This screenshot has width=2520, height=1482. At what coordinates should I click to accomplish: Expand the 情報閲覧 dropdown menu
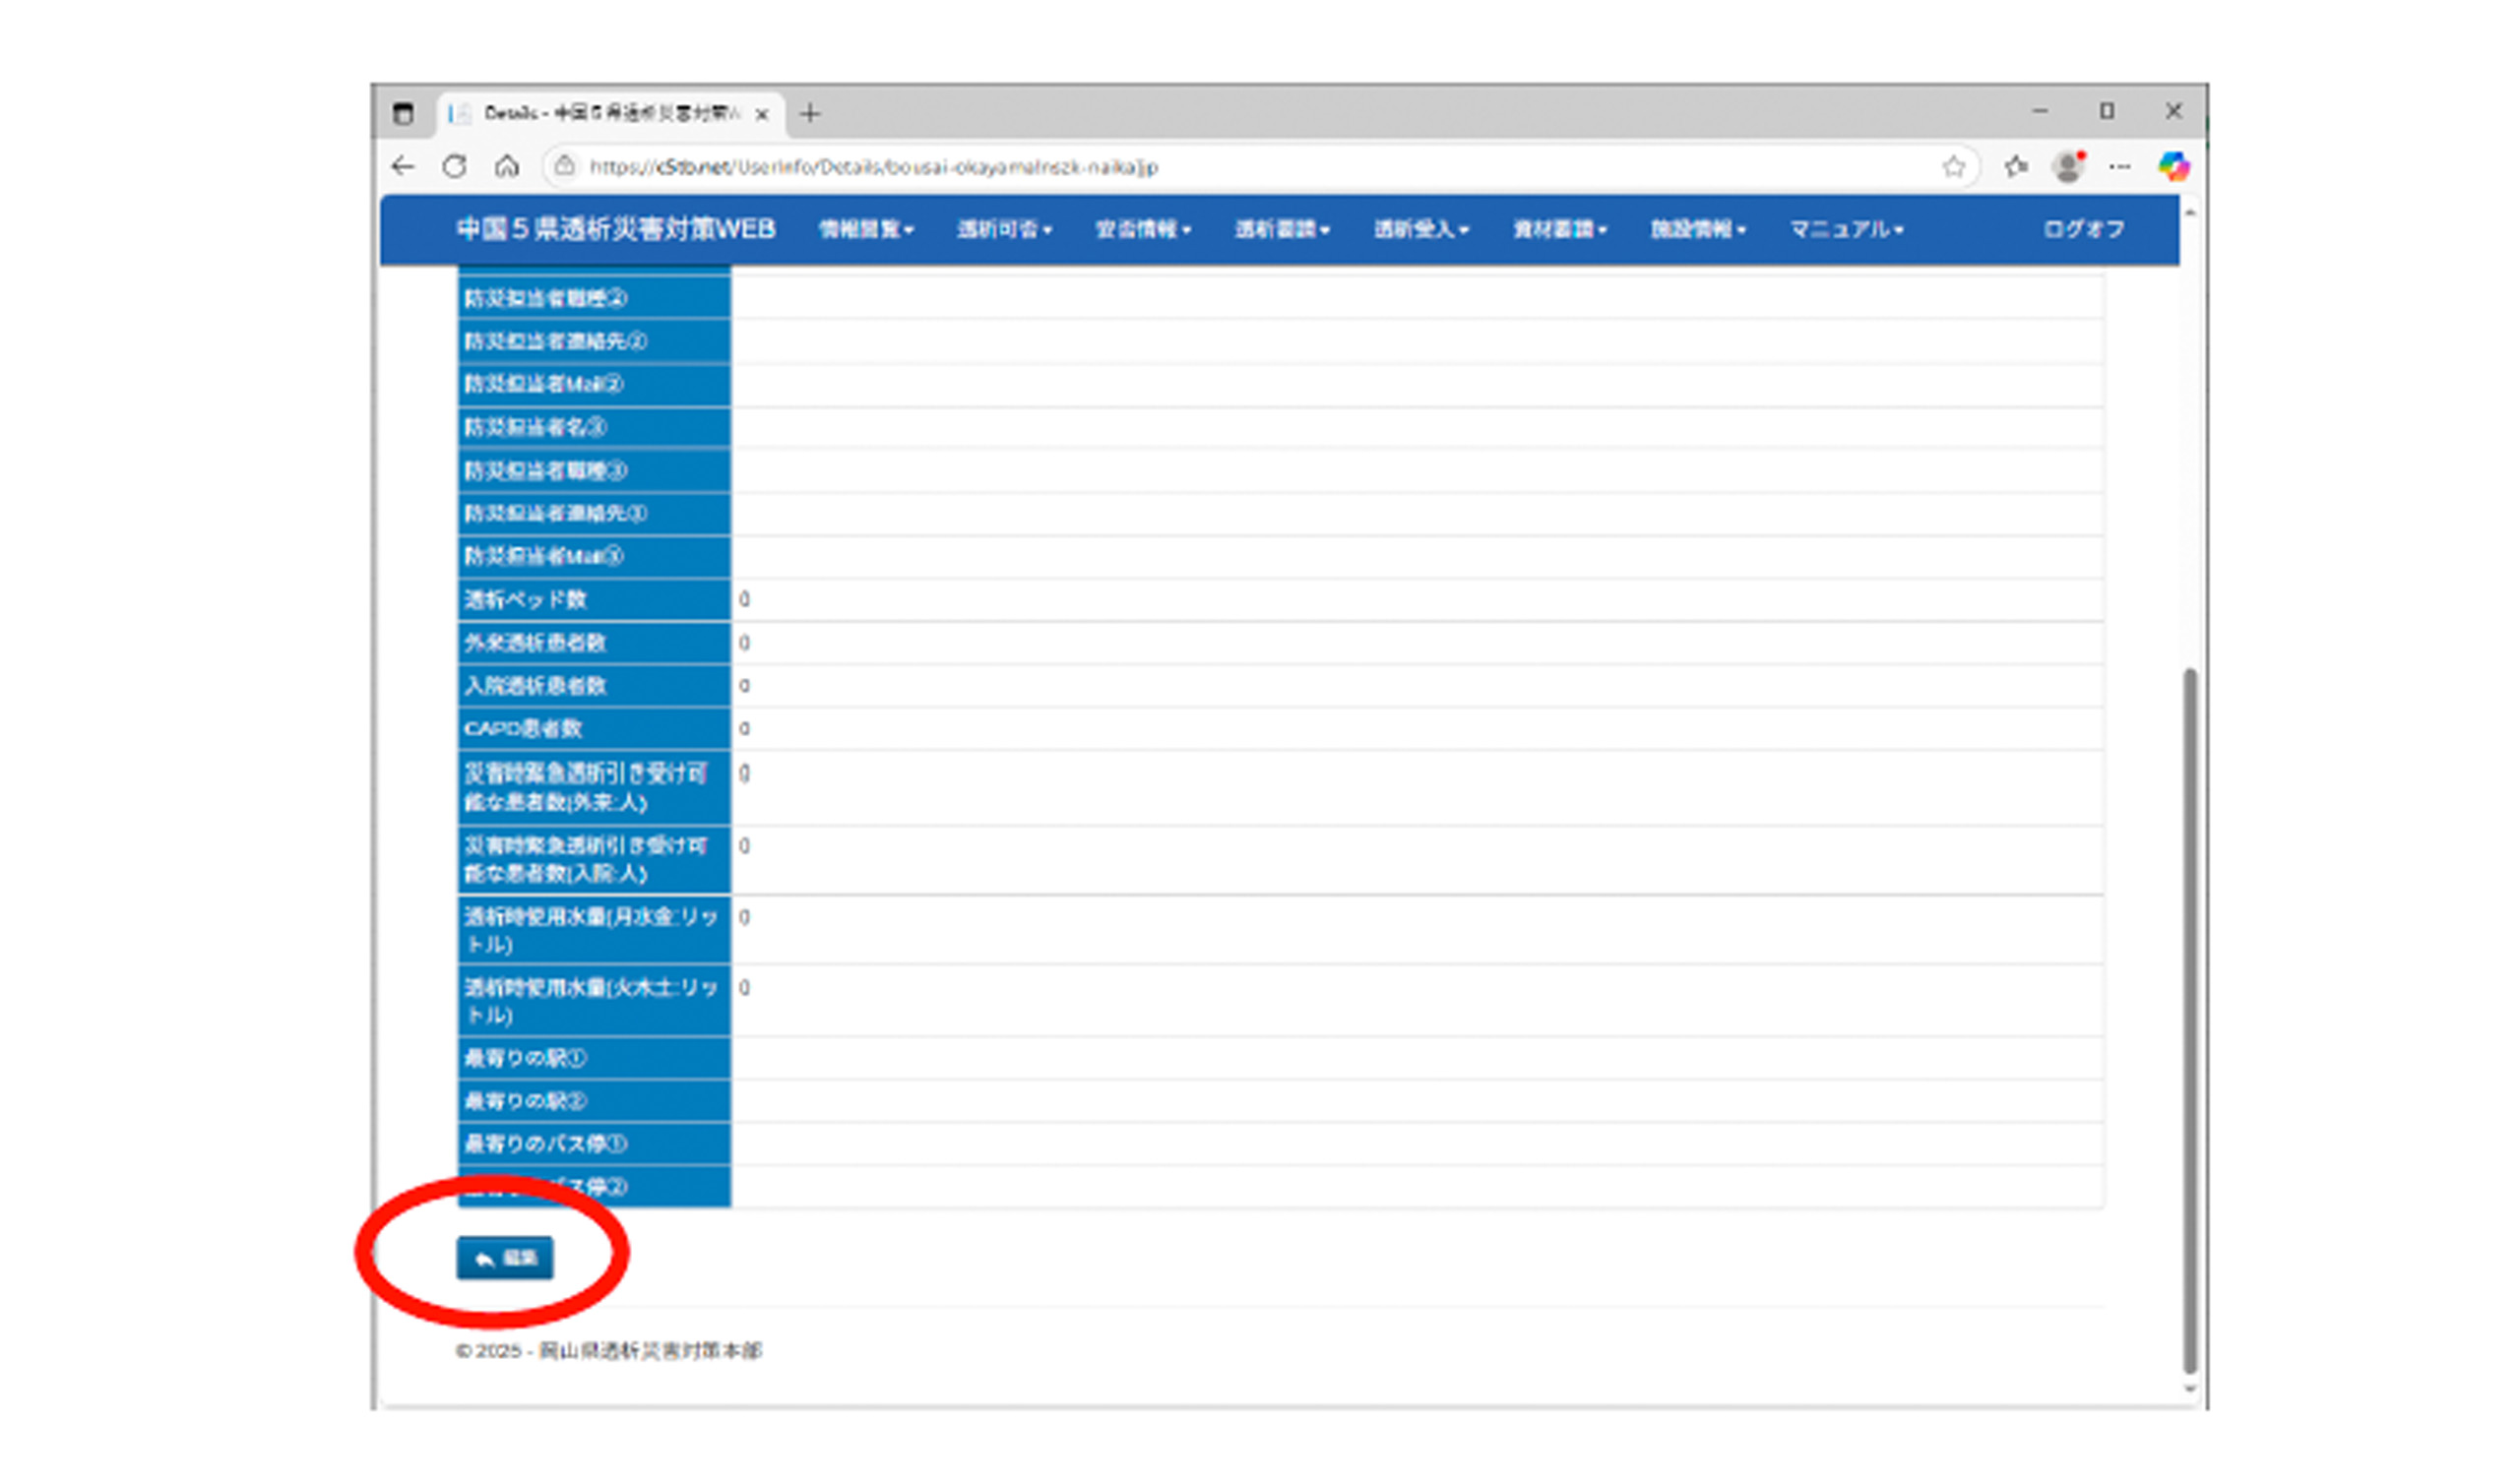tap(866, 230)
